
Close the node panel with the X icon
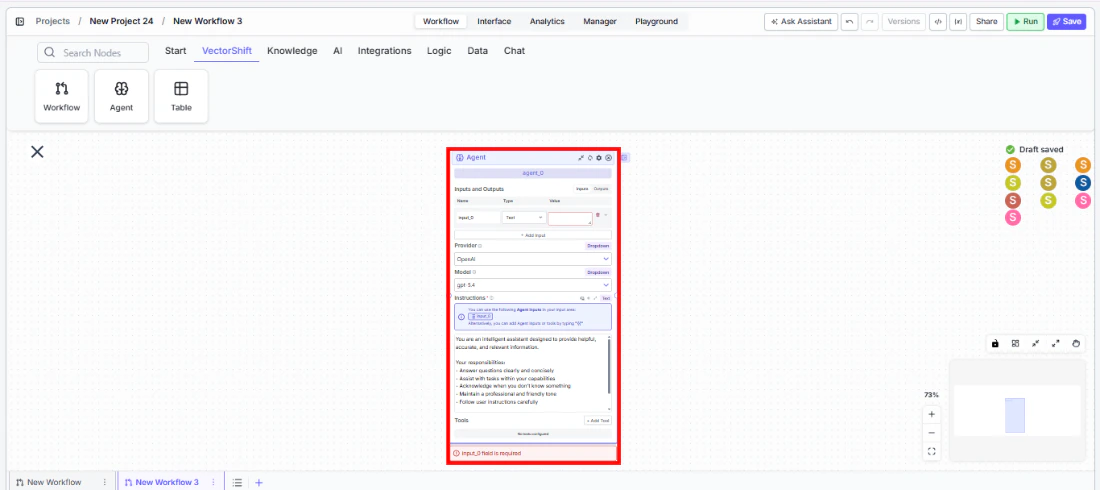click(x=37, y=151)
